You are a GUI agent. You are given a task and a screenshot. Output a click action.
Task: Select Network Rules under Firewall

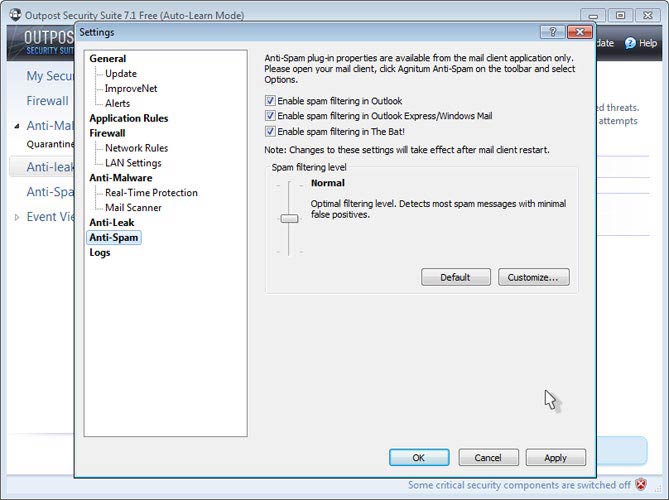(136, 148)
